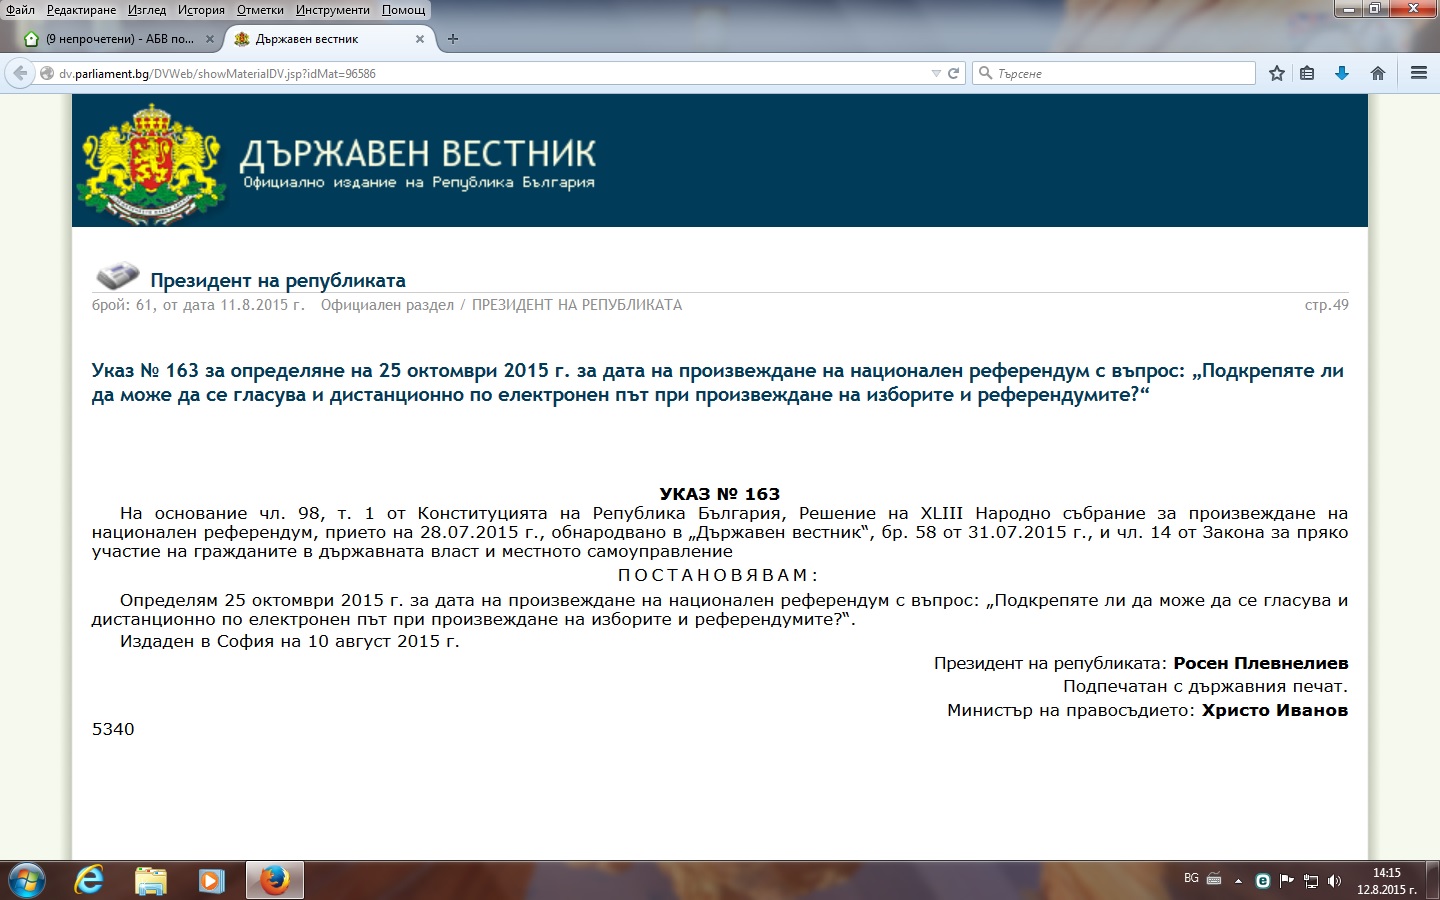The image size is (1440, 900).
Task: Bookmark this page with star icon
Action: (x=1276, y=73)
